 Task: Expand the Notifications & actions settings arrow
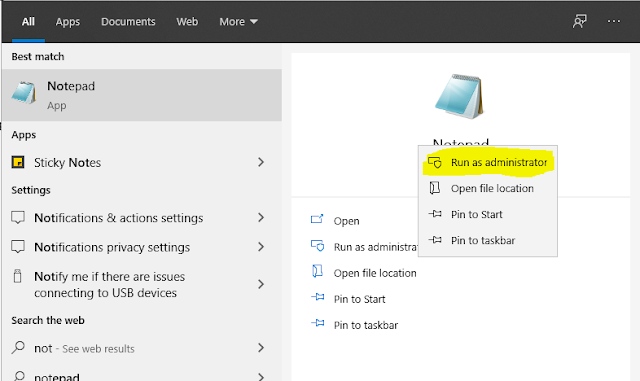pos(261,217)
